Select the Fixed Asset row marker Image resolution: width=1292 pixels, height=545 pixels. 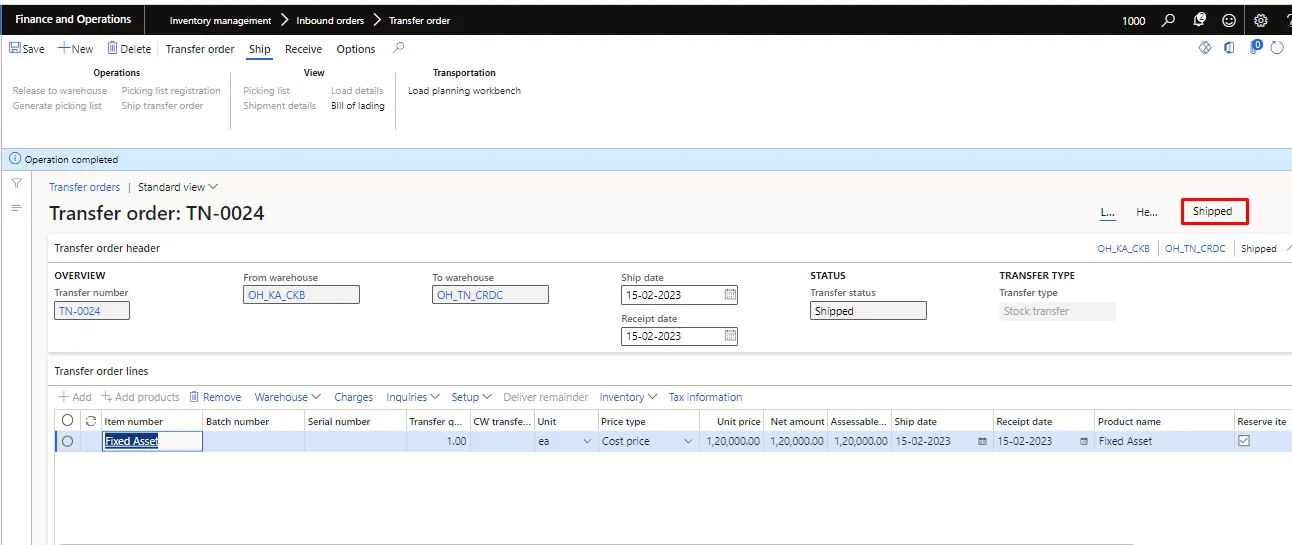[x=67, y=441]
